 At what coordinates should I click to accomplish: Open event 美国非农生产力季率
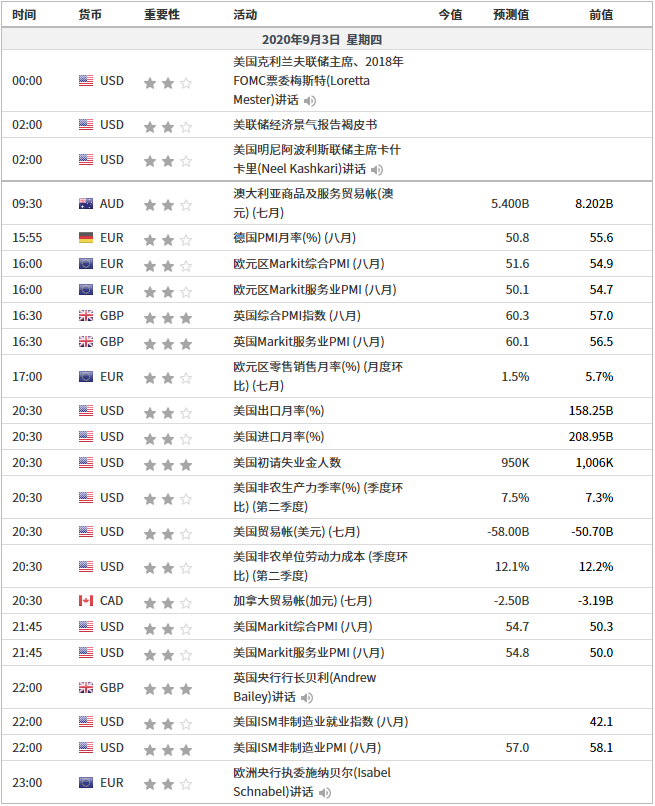(x=318, y=497)
